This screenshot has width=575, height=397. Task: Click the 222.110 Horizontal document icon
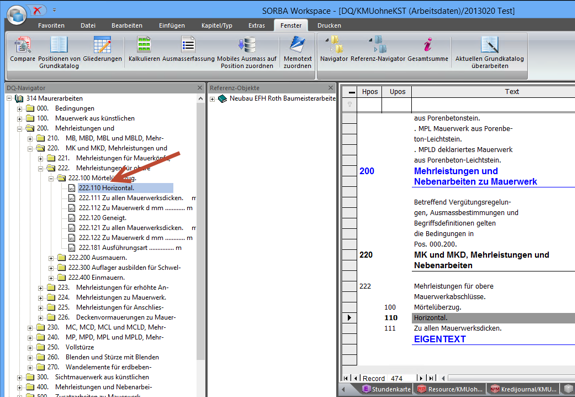coord(72,188)
